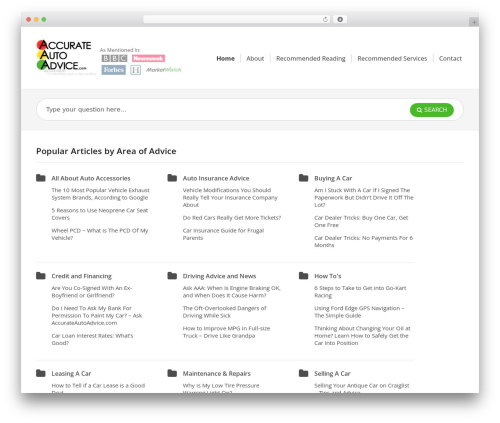Open the Credit and Financing category

(82, 276)
